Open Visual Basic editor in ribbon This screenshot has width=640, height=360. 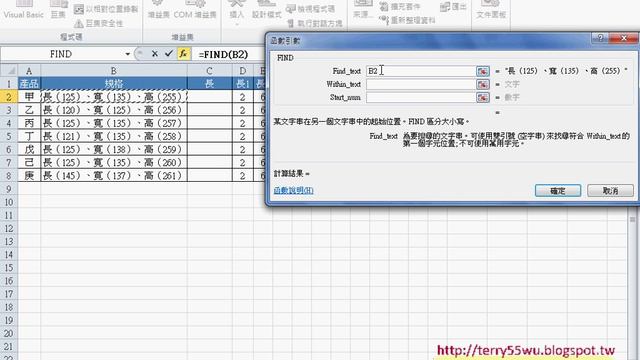point(23,11)
